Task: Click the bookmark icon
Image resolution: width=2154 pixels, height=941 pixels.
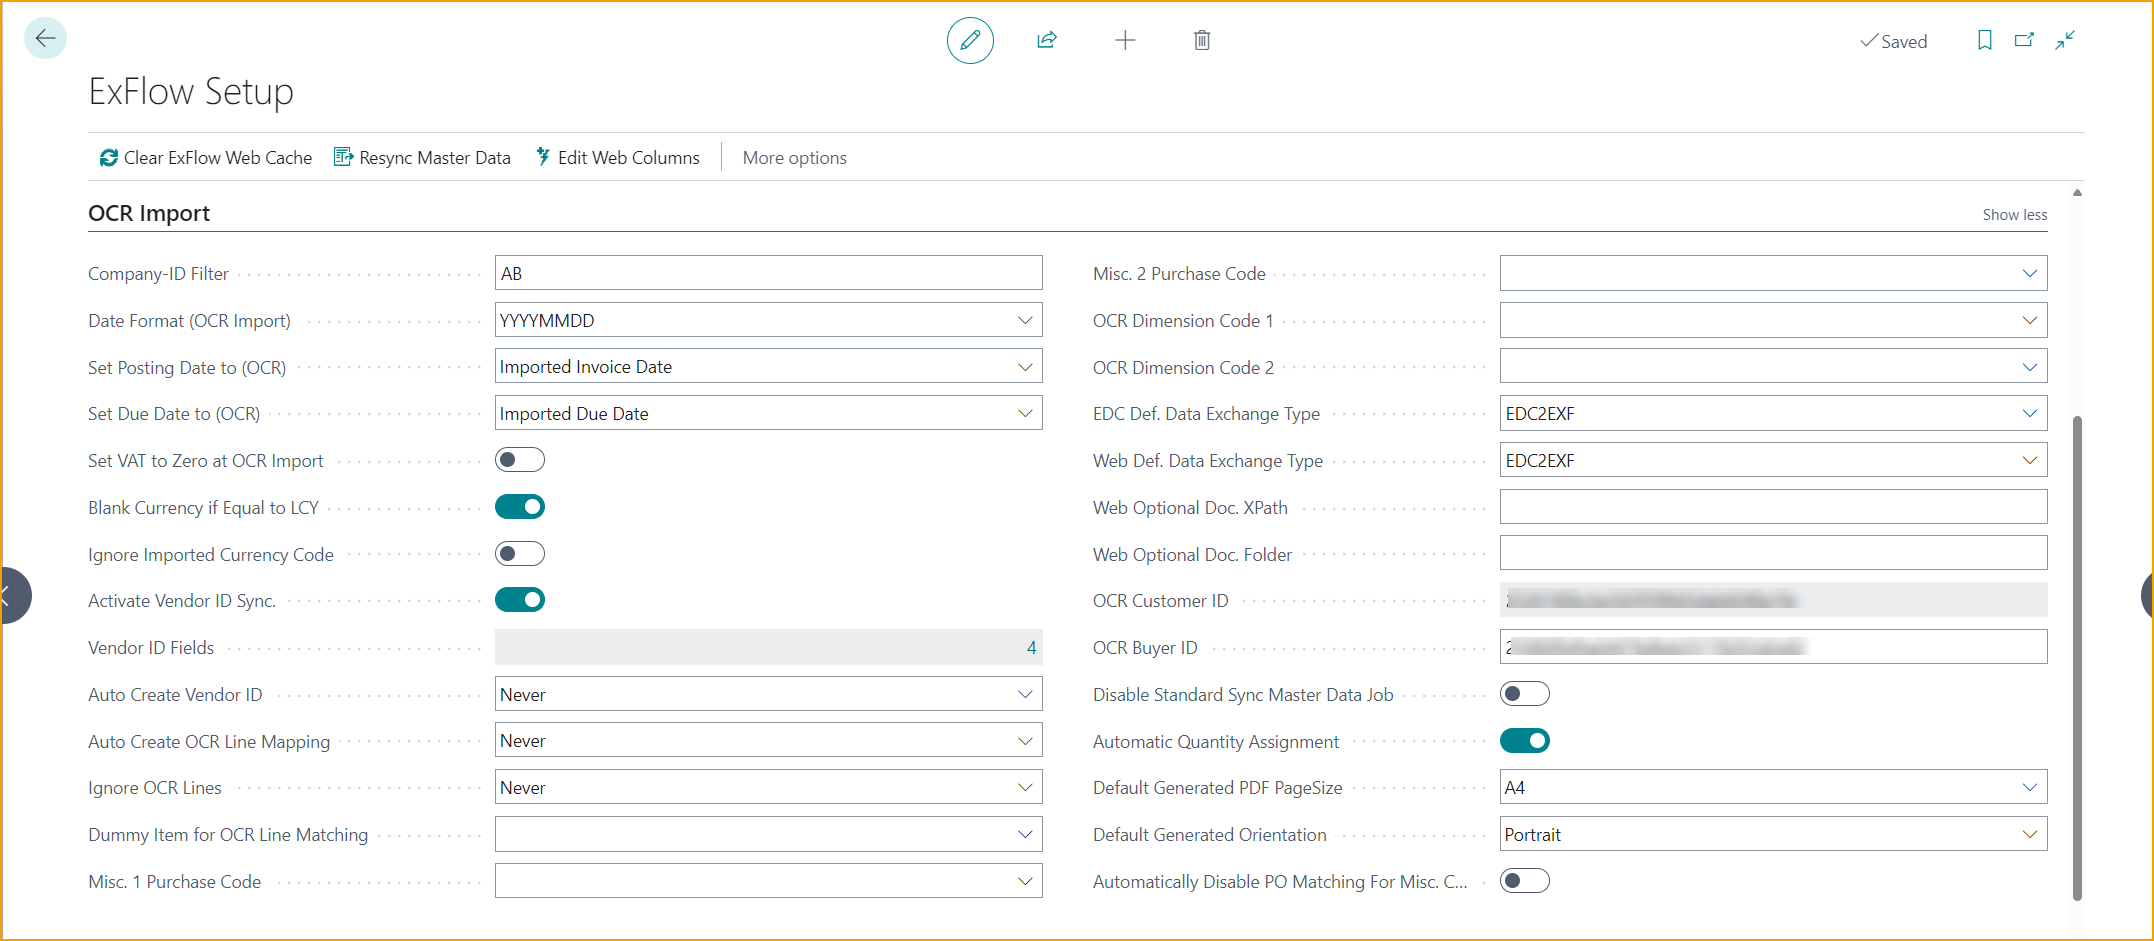Action: (1985, 40)
